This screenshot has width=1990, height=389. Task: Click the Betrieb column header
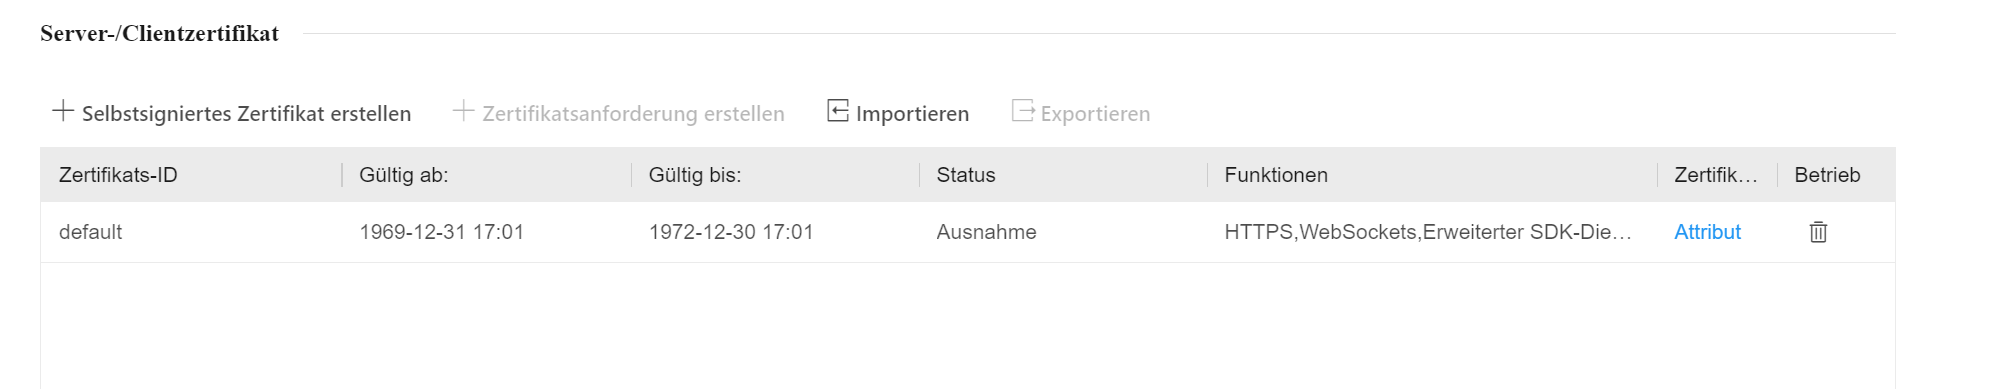tap(1827, 175)
